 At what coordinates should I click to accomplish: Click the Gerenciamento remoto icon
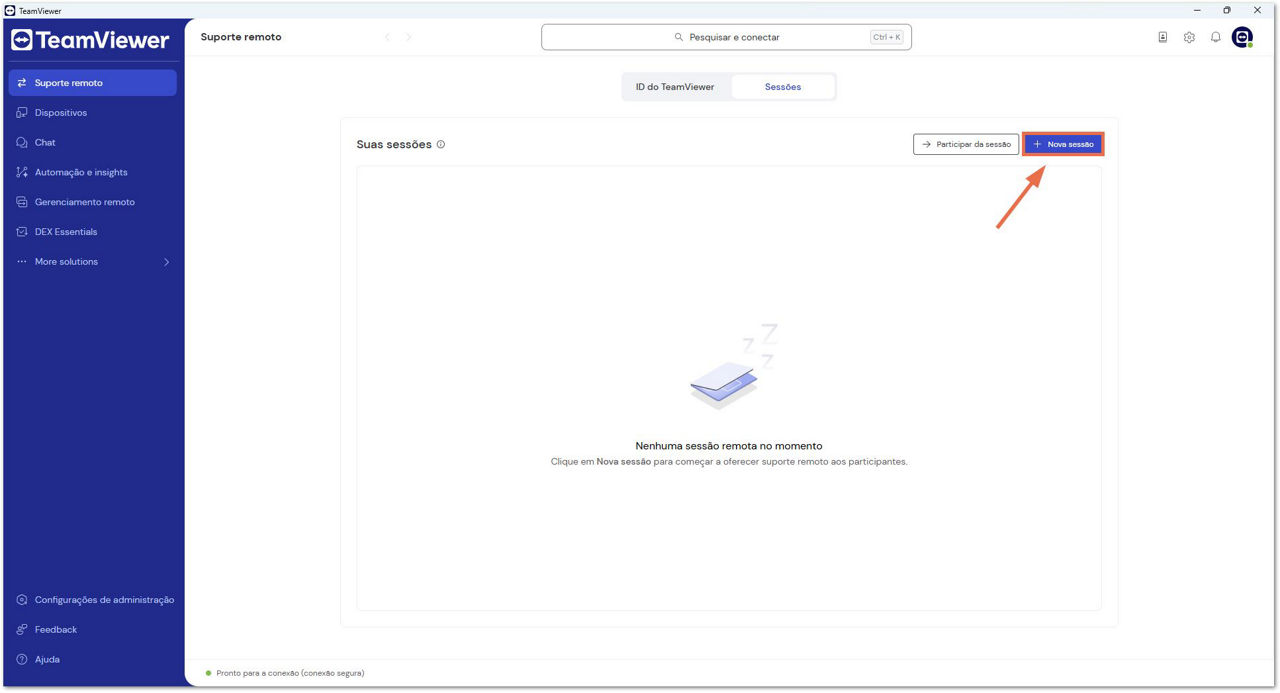(x=22, y=202)
